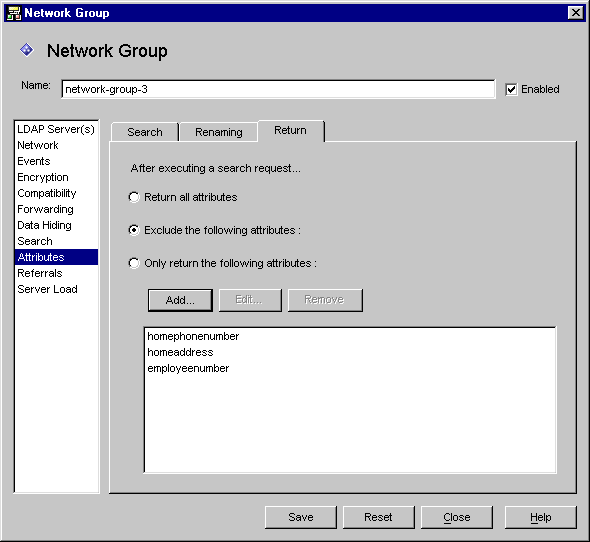Click the Reset button

[x=379, y=517]
